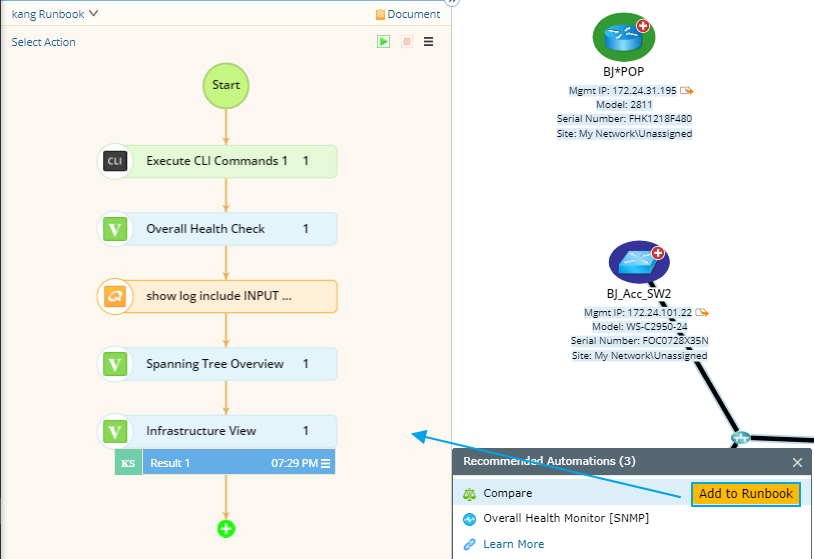Open the Learn More link
814x559 pixels.
point(514,544)
